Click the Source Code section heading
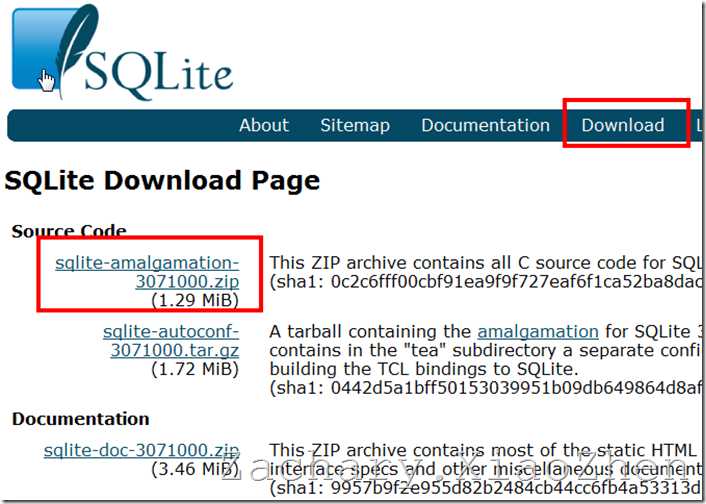706x504 pixels. click(69, 231)
